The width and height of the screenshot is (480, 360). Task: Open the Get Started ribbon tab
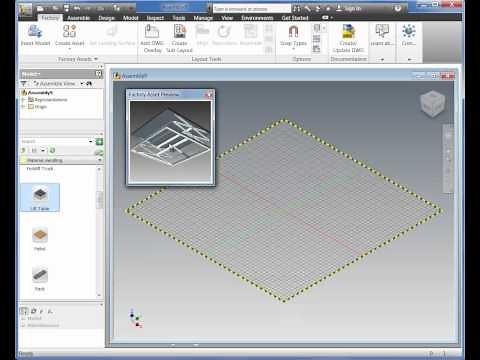click(x=295, y=18)
